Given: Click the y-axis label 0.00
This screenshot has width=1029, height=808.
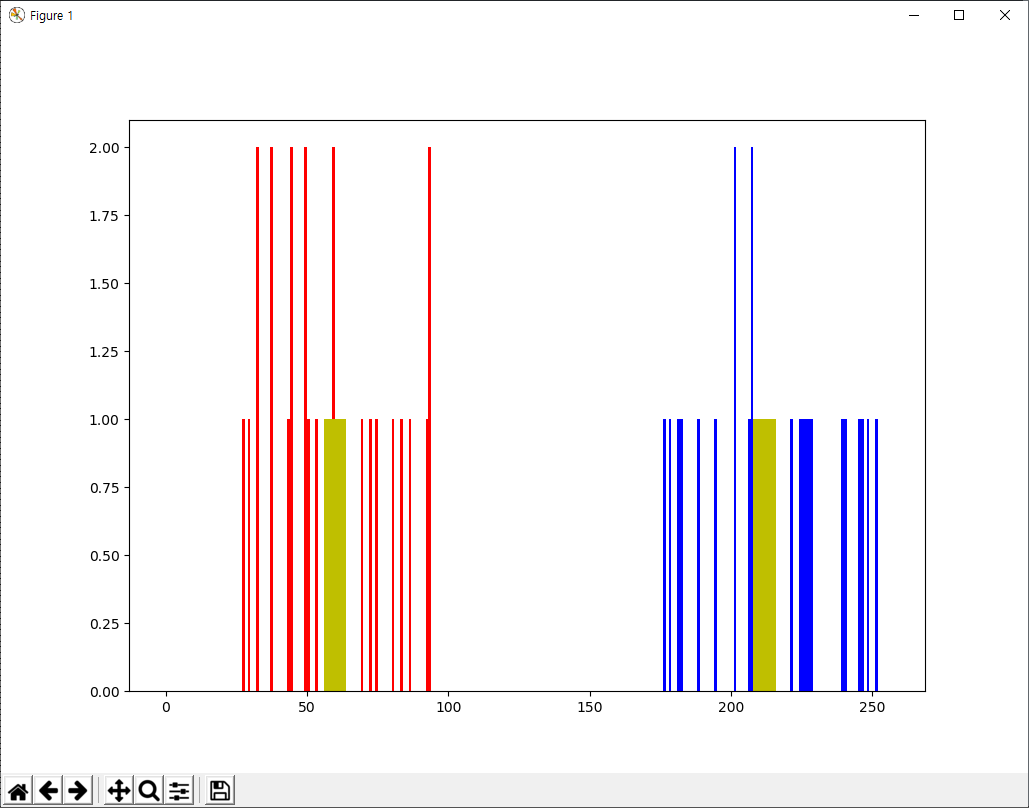Looking at the screenshot, I should (x=104, y=692).
